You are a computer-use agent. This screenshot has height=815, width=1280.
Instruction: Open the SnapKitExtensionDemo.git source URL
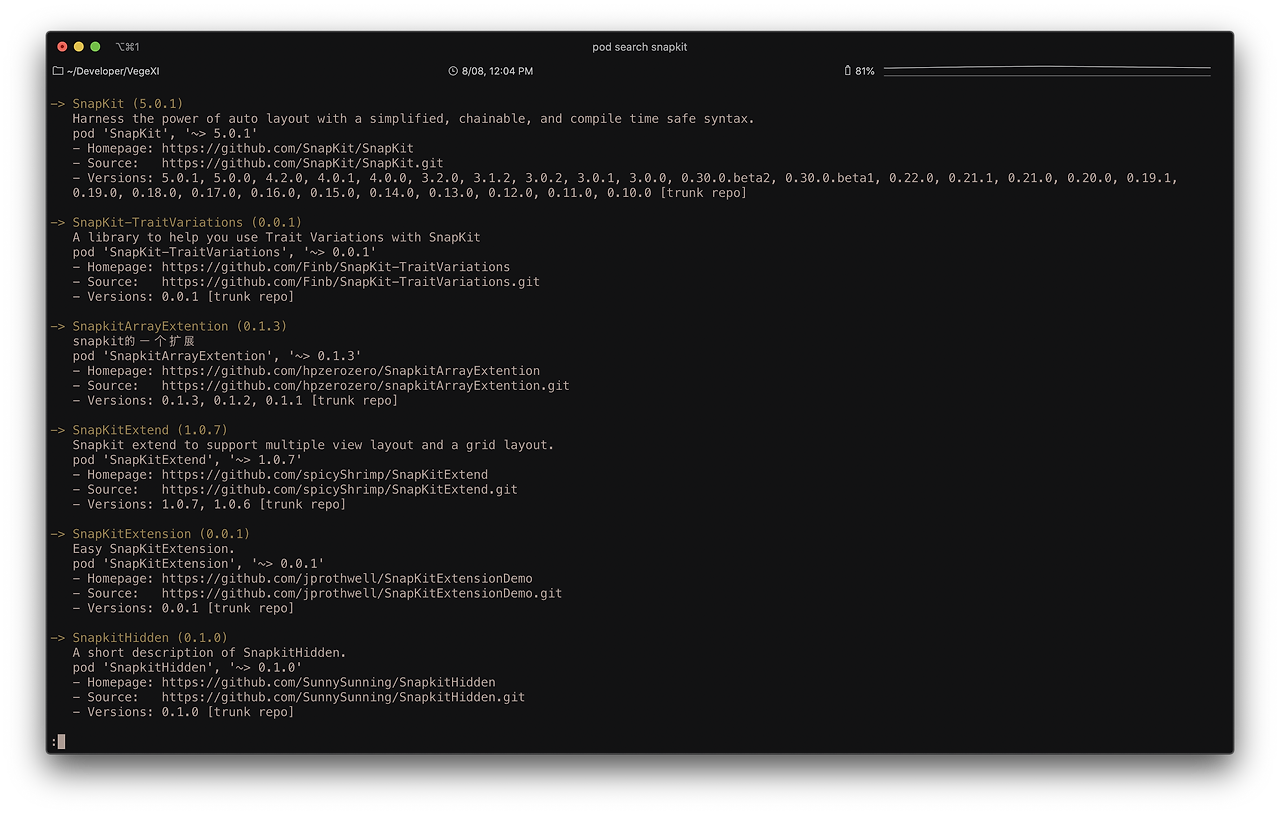coord(361,594)
